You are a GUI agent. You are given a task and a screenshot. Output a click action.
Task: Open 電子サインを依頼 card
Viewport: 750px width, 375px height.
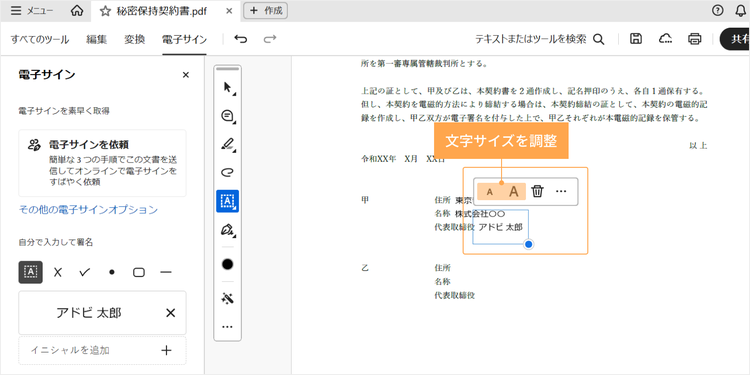pos(102,163)
